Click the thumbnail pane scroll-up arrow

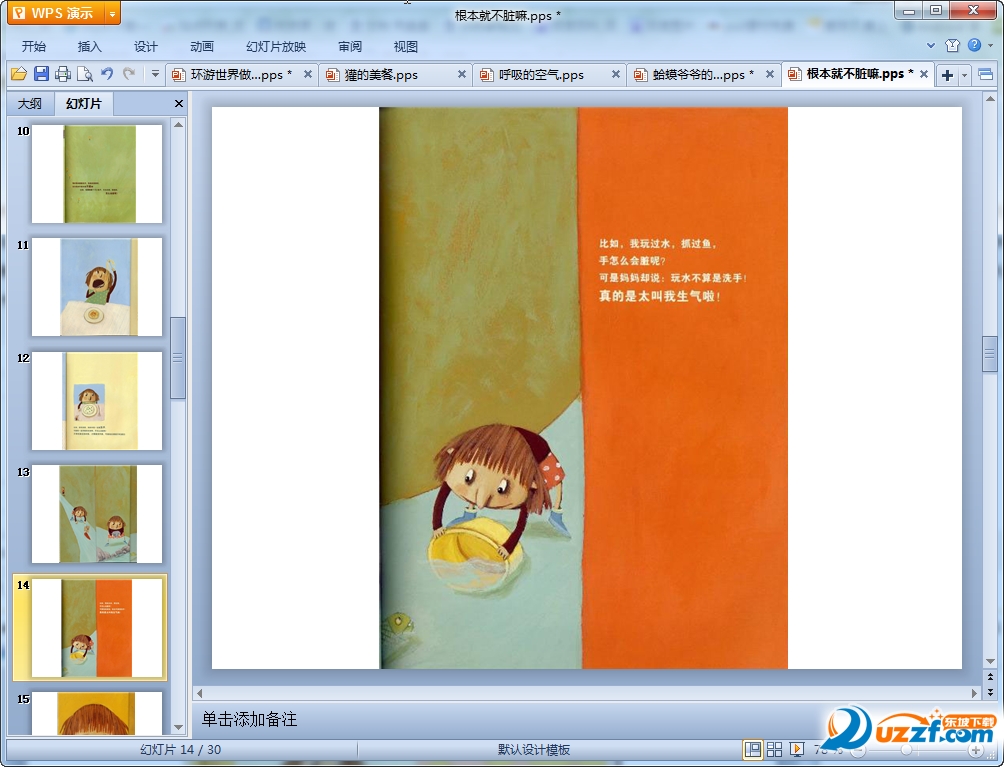(179, 124)
